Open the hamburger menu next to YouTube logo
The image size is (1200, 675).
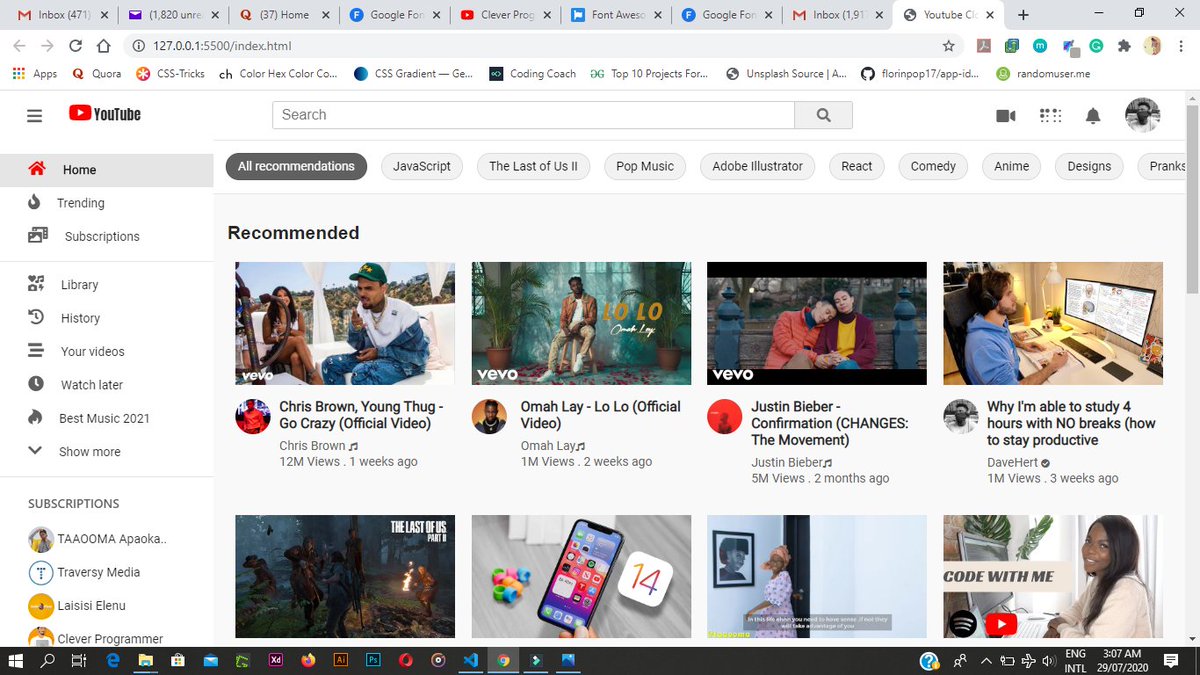pyautogui.click(x=35, y=115)
